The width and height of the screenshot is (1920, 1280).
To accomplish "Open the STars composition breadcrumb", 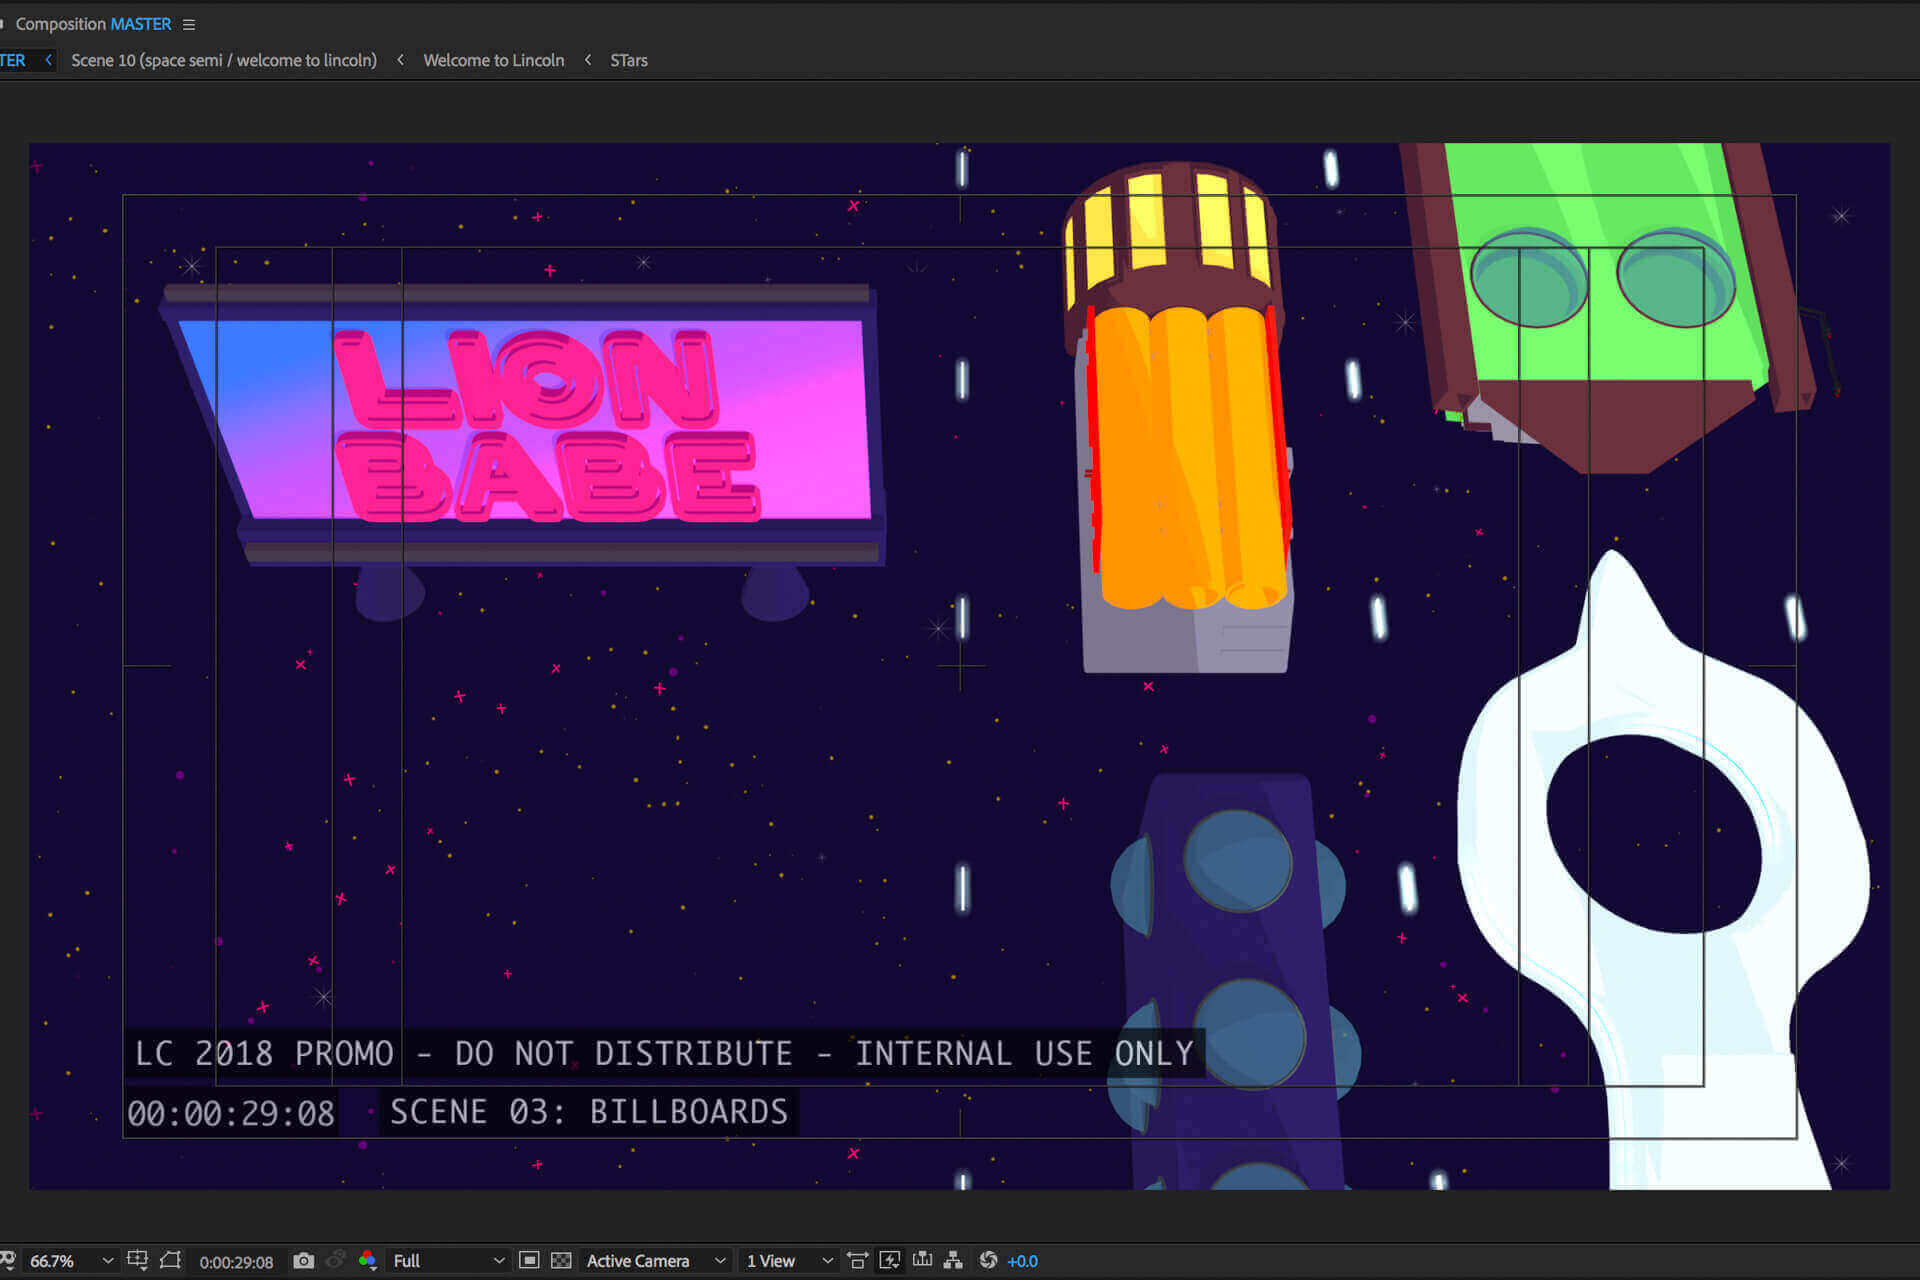I will click(629, 60).
